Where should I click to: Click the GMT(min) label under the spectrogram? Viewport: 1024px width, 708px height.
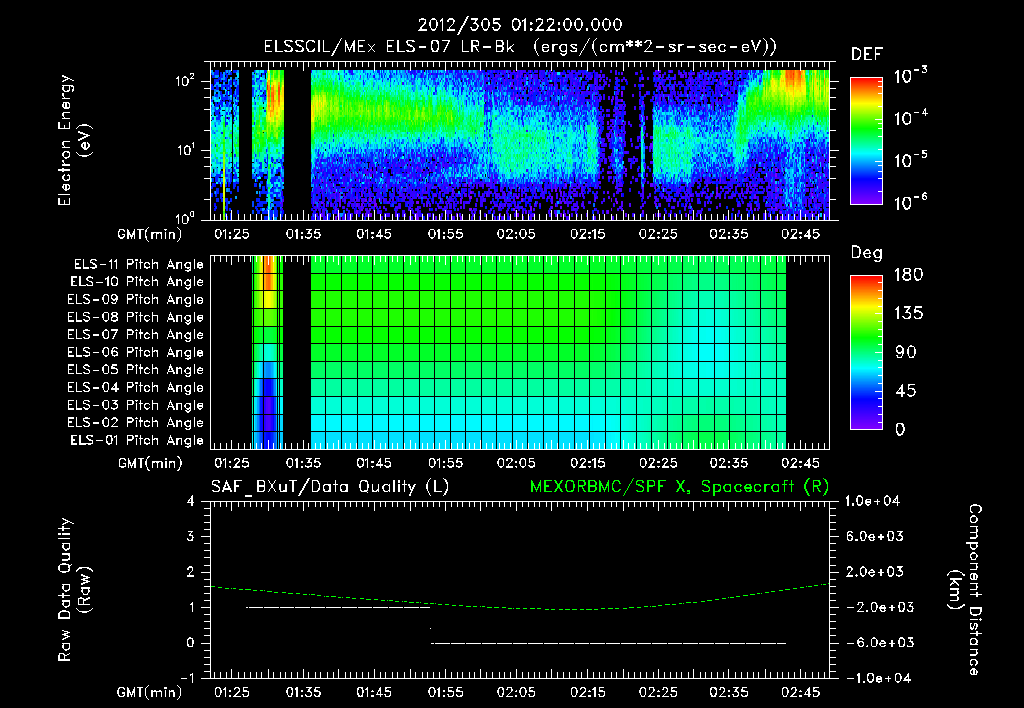tap(150, 234)
